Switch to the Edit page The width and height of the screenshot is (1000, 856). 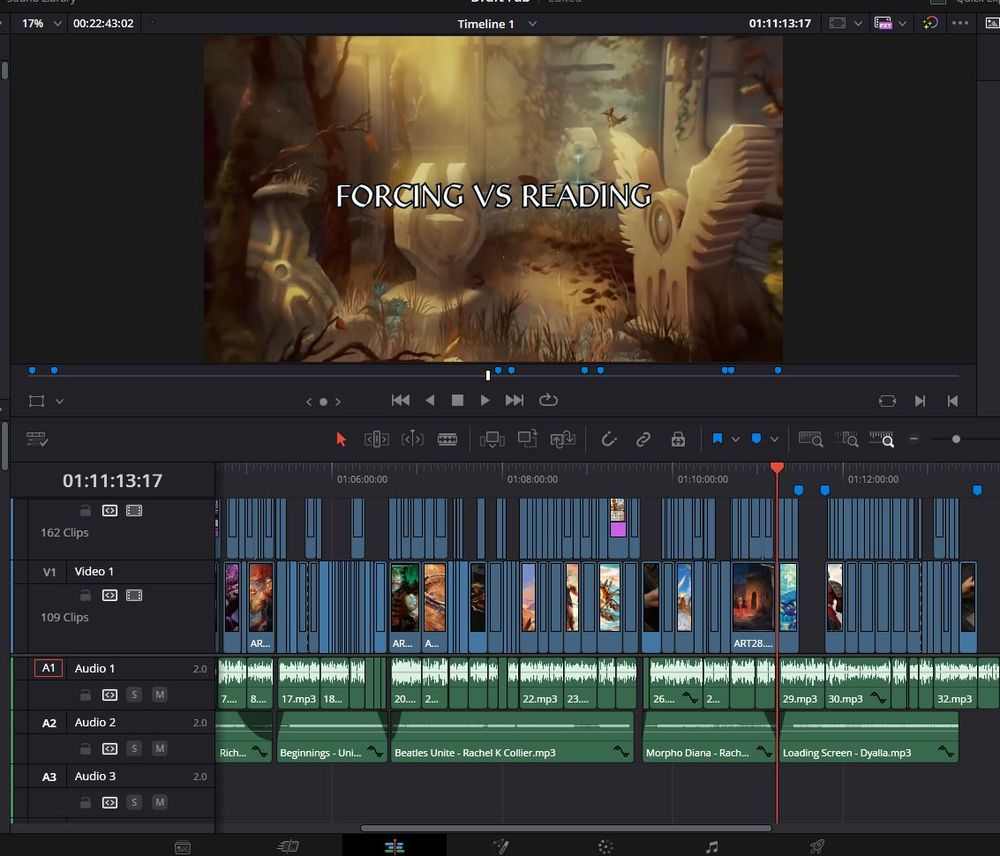pos(394,846)
